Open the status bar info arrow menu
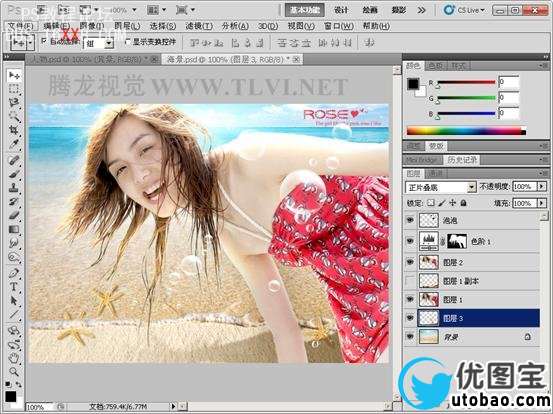Screen dimensions: 553x414 173,406
